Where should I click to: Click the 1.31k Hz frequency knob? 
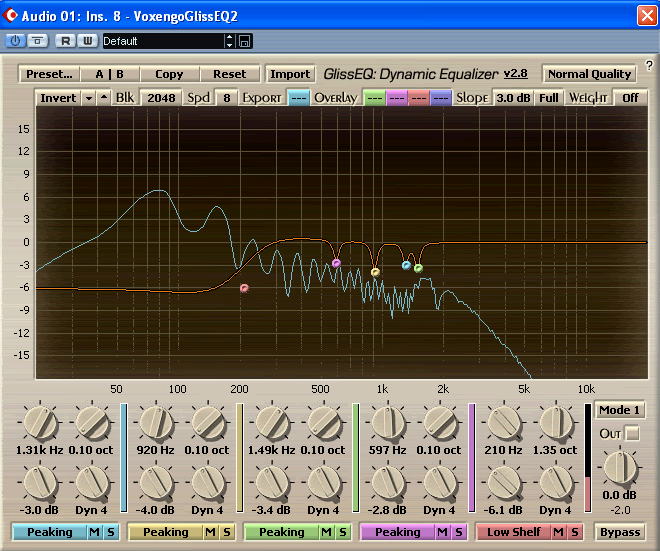(x=40, y=423)
